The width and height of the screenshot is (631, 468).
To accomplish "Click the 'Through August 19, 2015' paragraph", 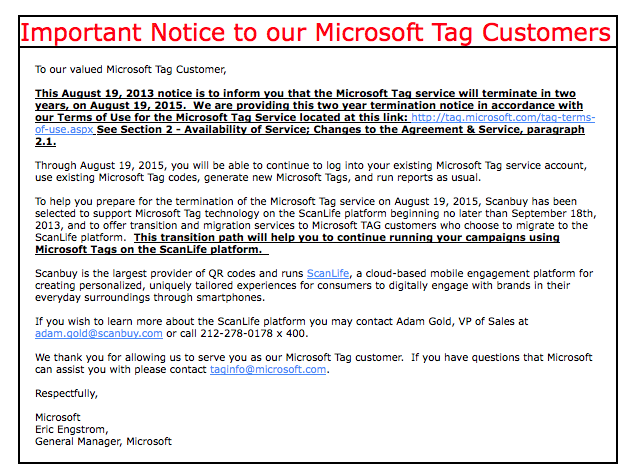I will [311, 171].
